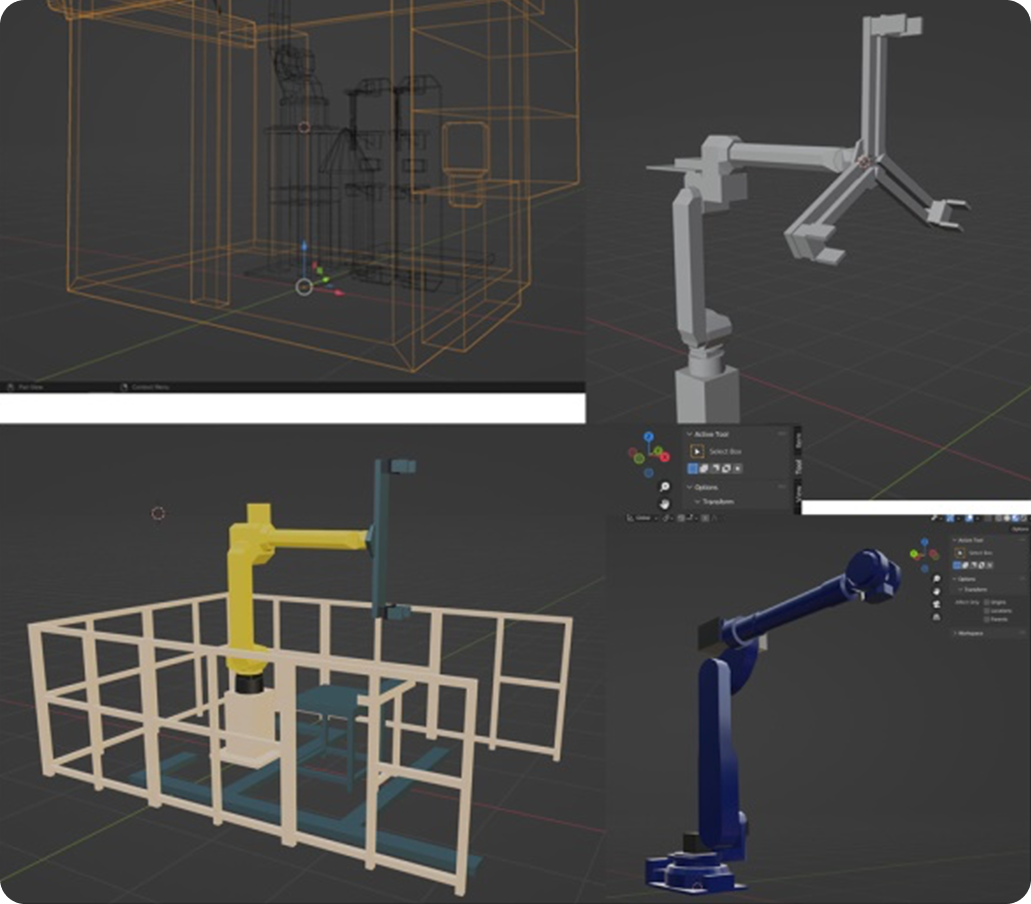
Task: Open Global transform orientation dropdown below gray robot
Action: tap(643, 518)
